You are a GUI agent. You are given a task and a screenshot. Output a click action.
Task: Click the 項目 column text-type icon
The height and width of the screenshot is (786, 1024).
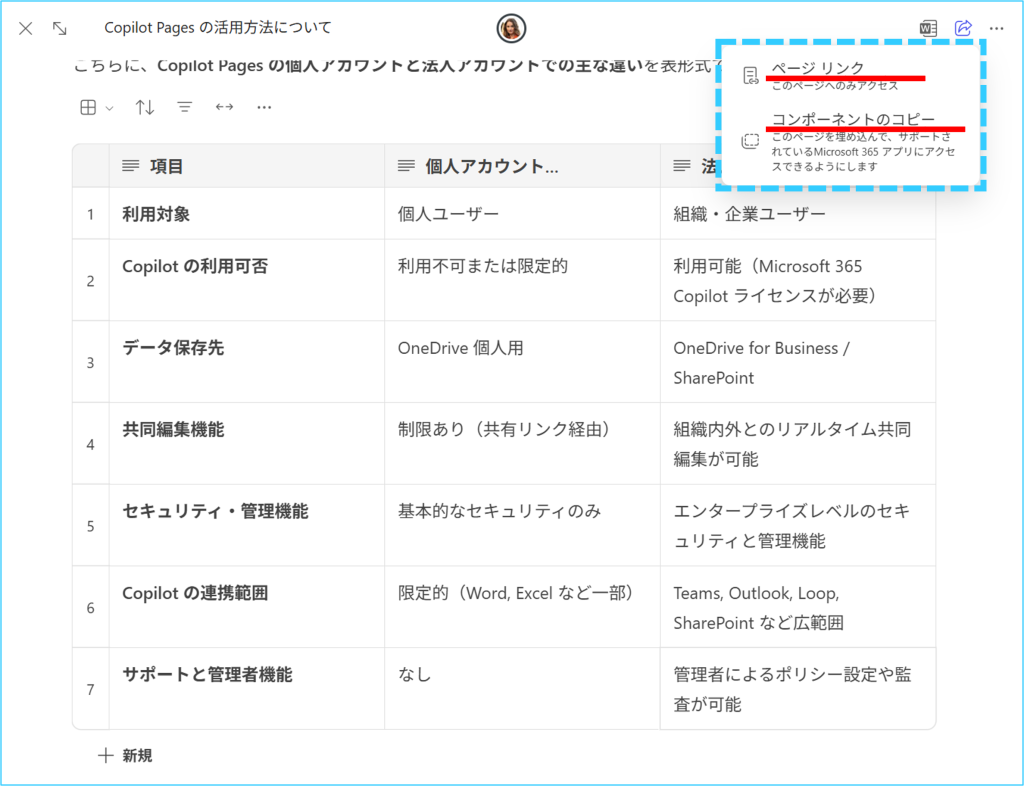point(131,166)
